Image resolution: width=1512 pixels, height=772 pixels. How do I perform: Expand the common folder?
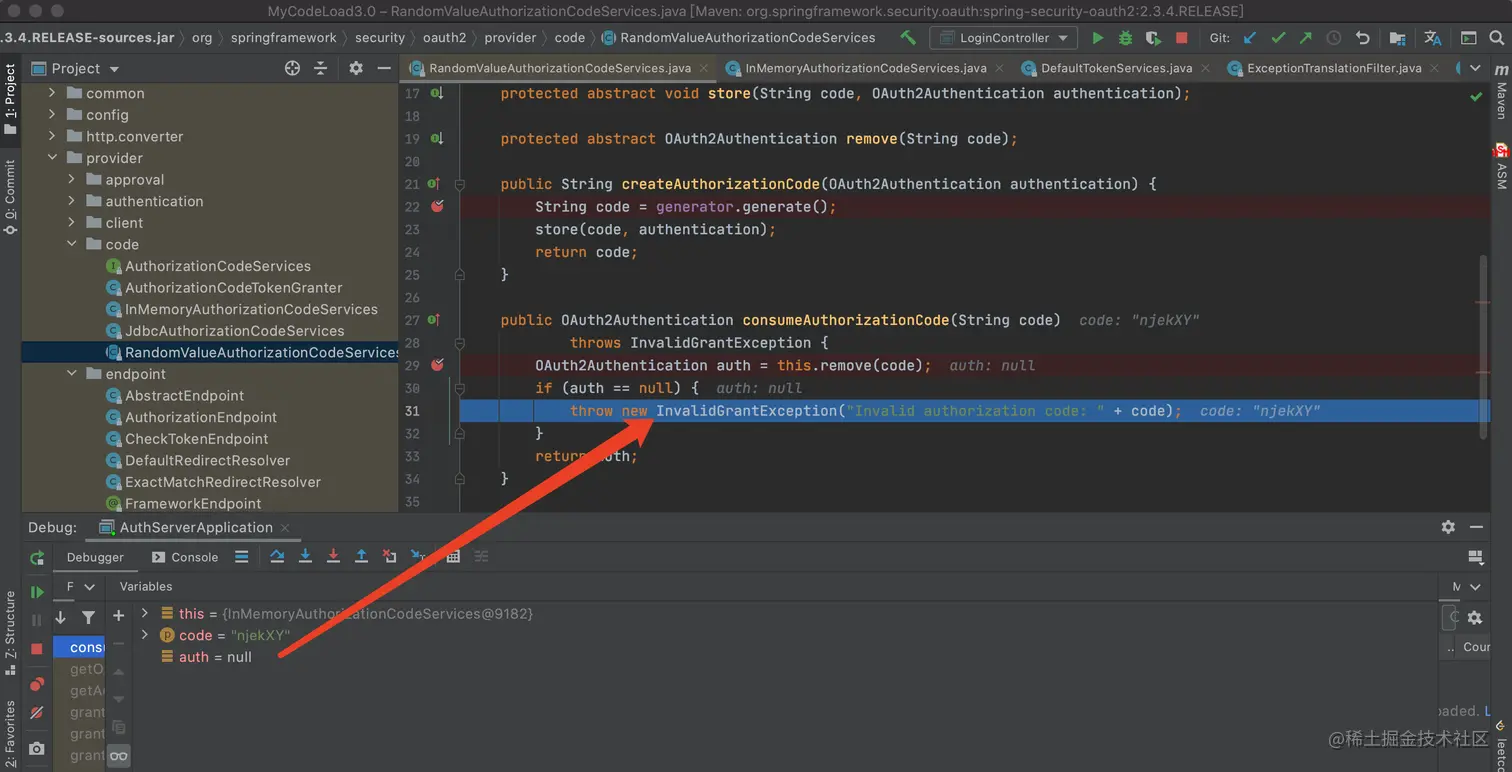(x=52, y=93)
